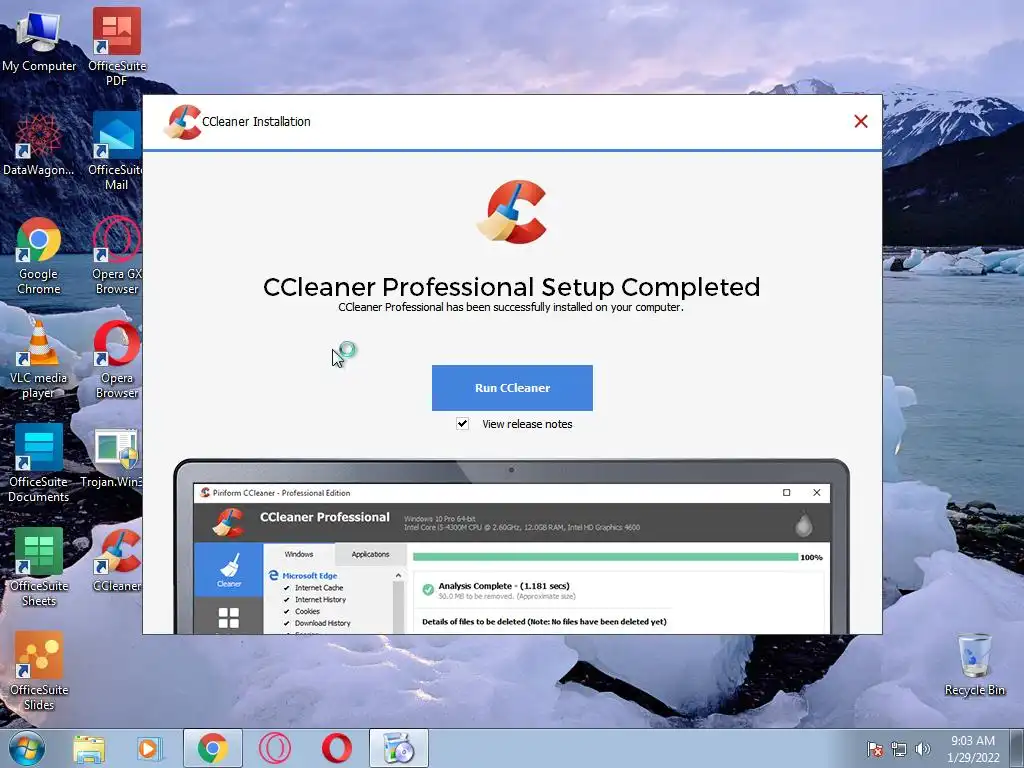Image resolution: width=1024 pixels, height=768 pixels.
Task: Select Google Chrome desktop shortcut
Action: [x=39, y=256]
